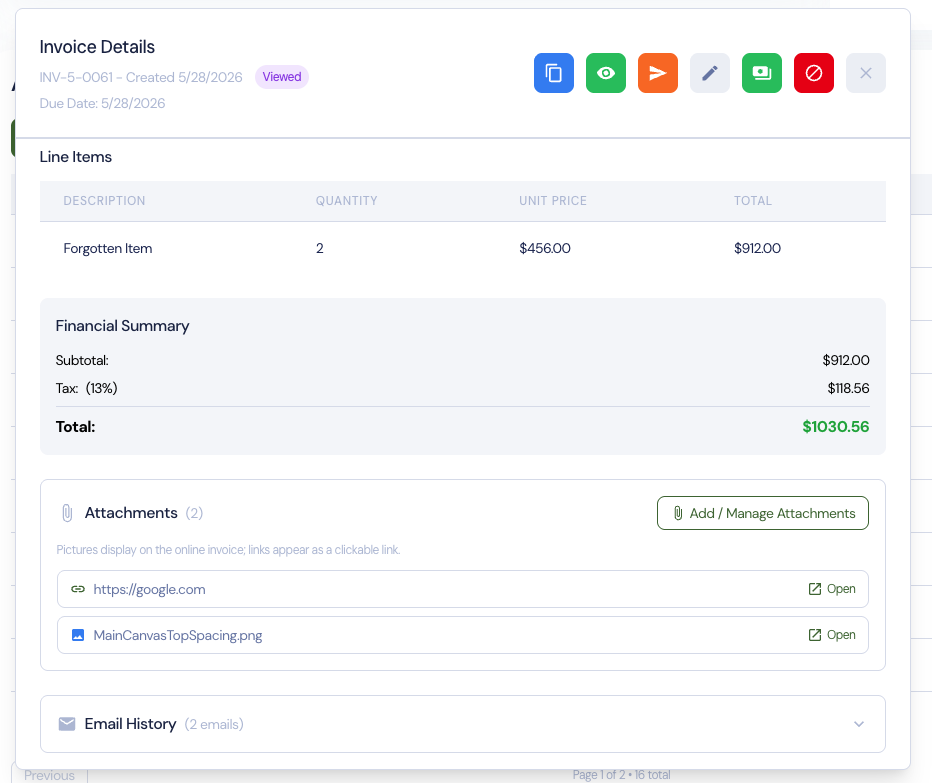932x783 pixels.
Task: Click the DESCRIPTION column header
Action: click(x=105, y=201)
